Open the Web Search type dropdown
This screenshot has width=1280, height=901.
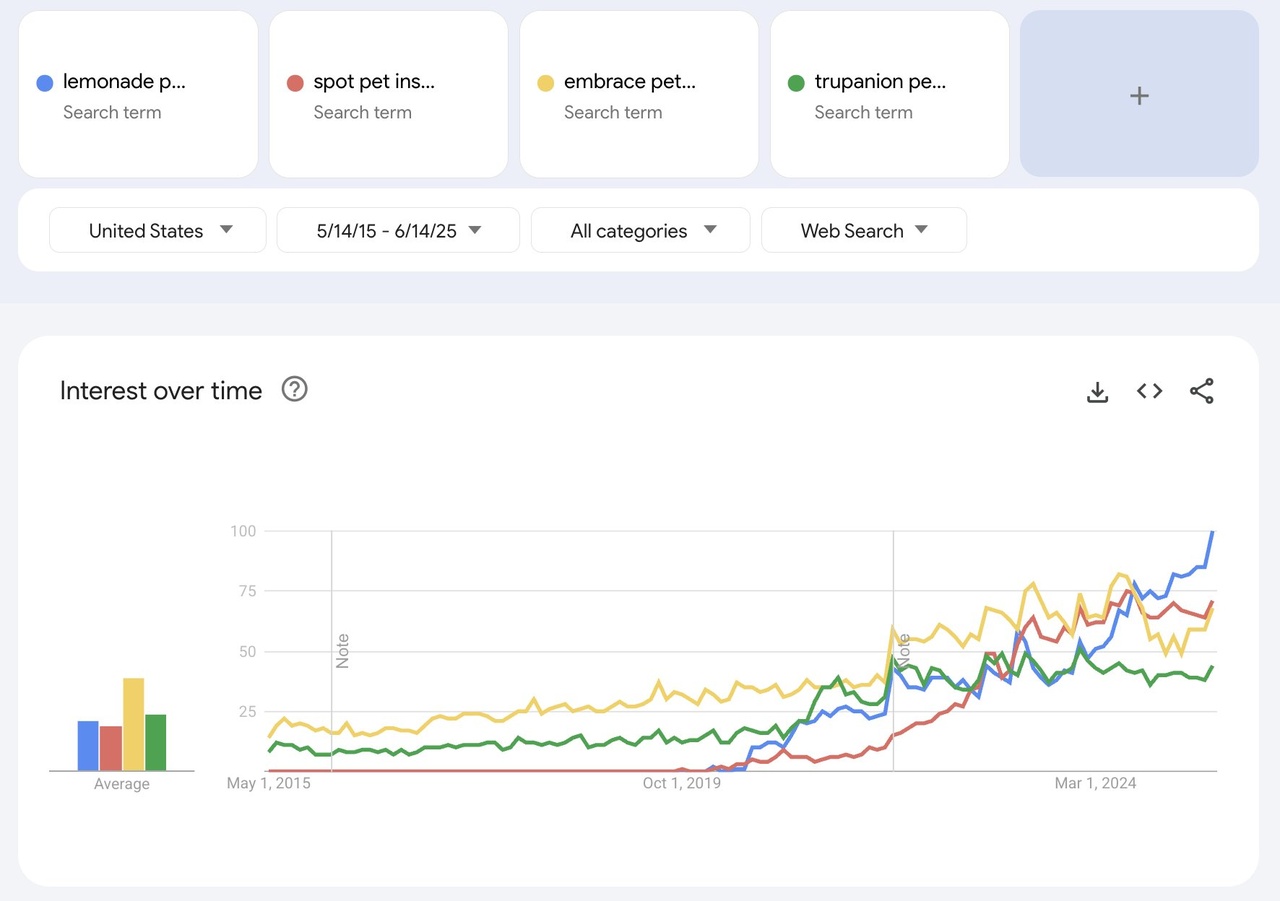point(864,230)
